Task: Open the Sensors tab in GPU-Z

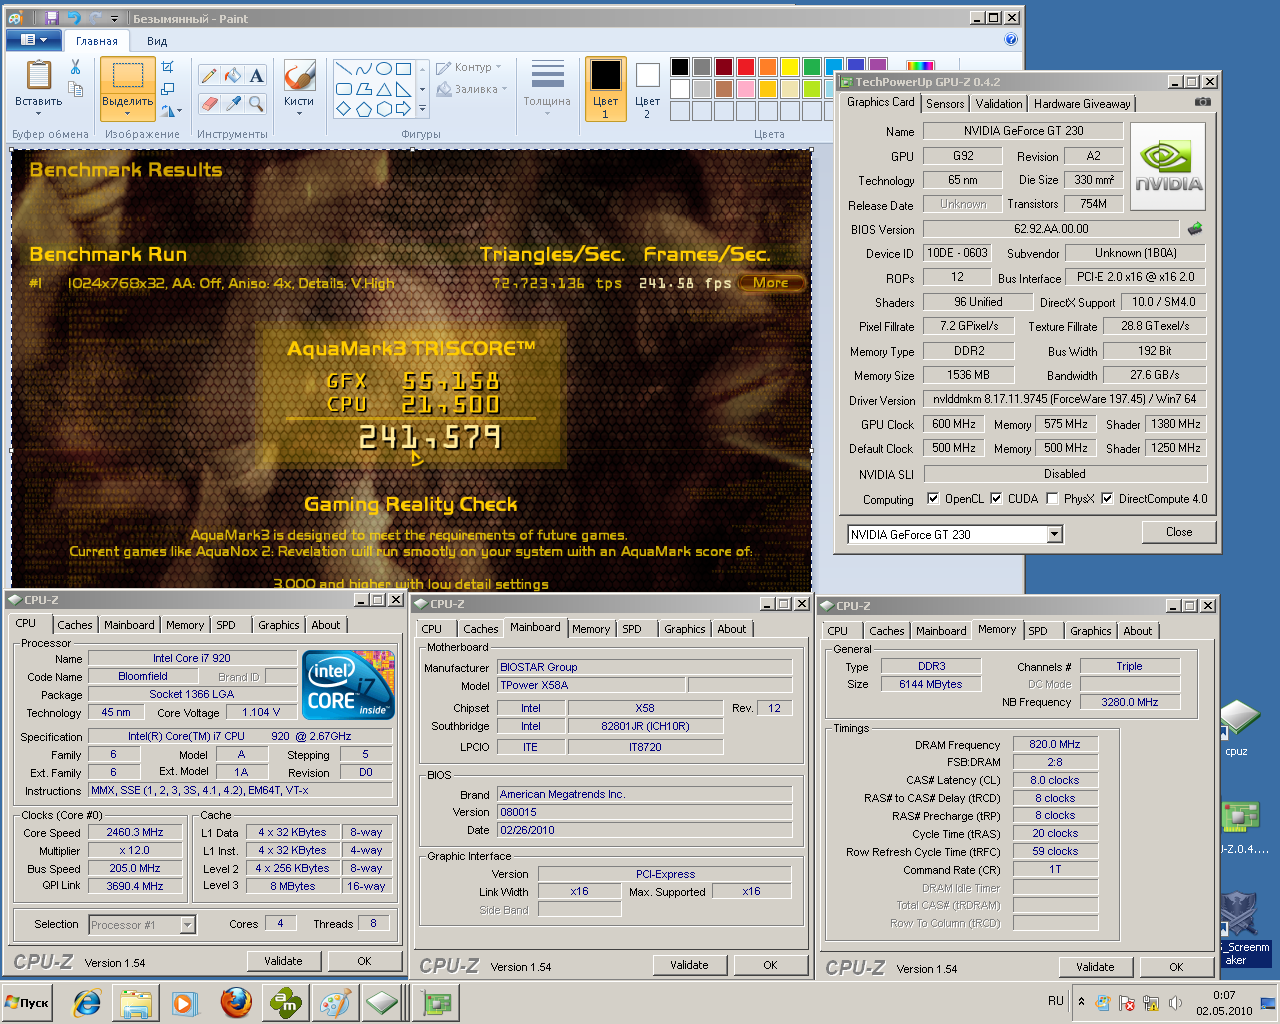Action: point(945,104)
